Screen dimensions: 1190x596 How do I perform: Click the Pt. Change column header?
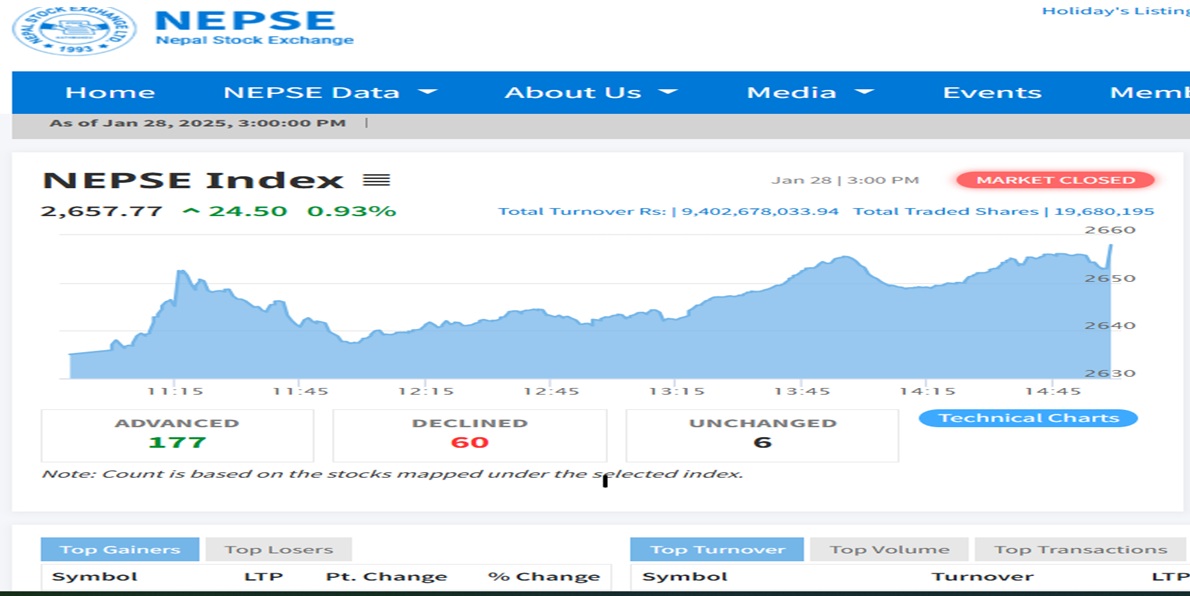point(386,577)
